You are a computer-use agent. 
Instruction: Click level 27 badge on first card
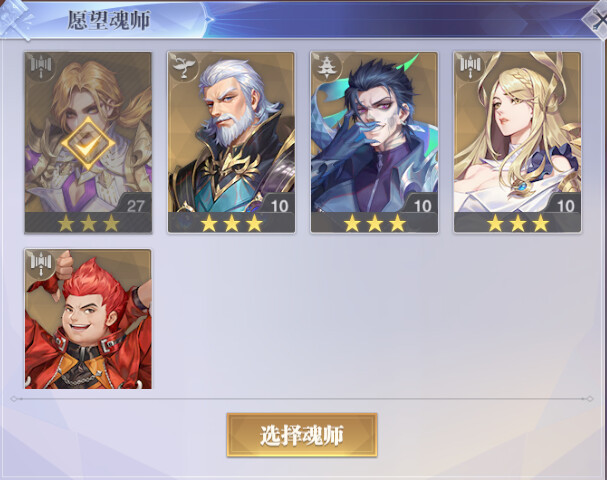pos(135,205)
